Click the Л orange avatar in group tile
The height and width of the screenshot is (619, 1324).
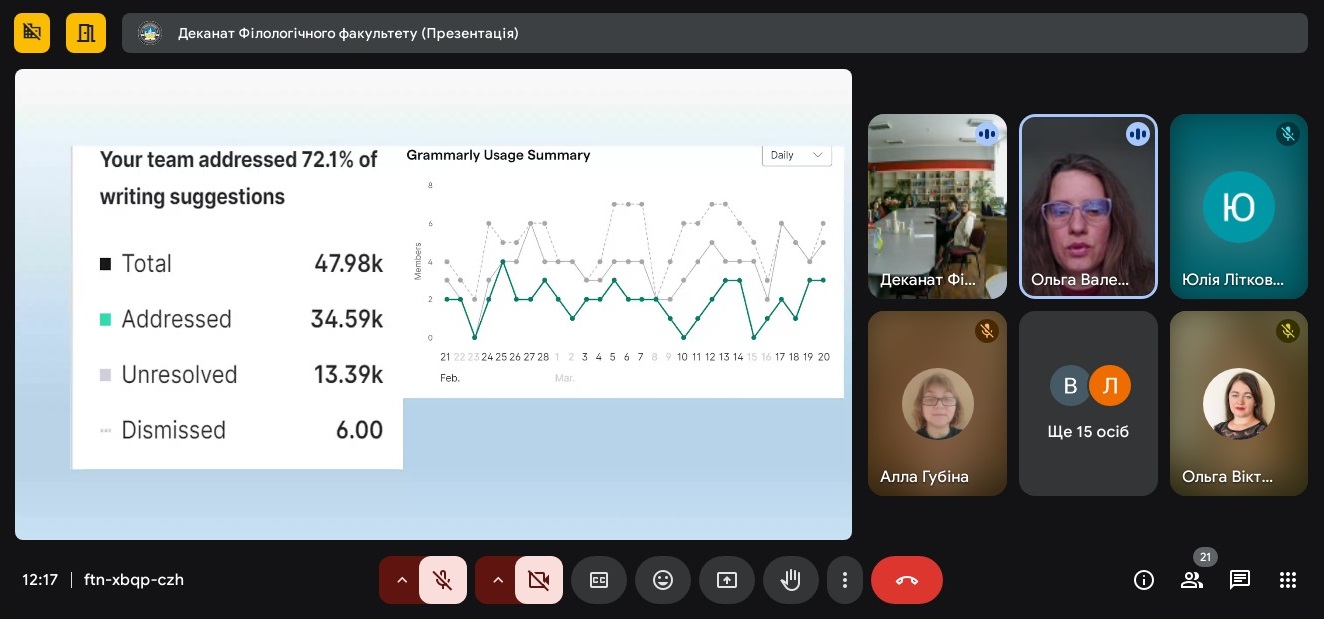(x=1108, y=386)
